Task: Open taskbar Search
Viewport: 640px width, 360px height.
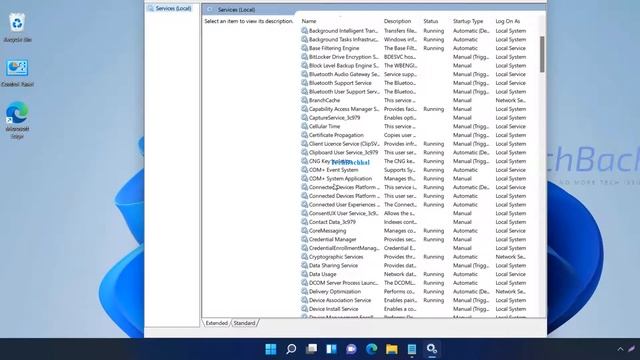Action: 291,349
